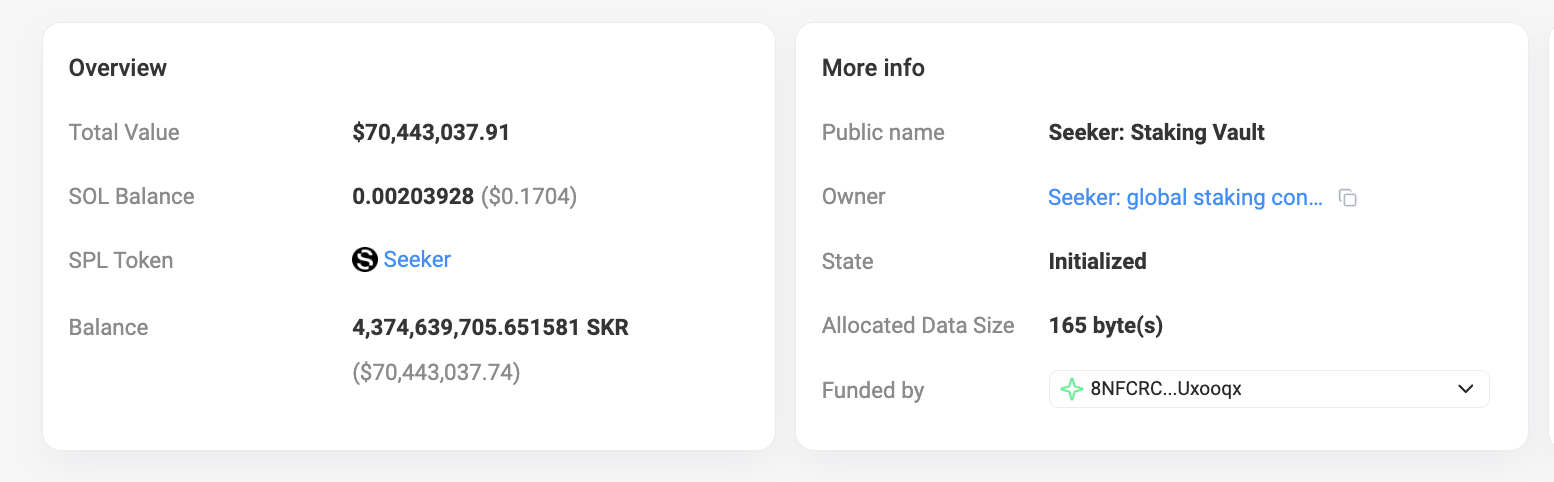The image size is (1554, 482).
Task: Click the 165 byte(s) data size
Action: (1105, 325)
